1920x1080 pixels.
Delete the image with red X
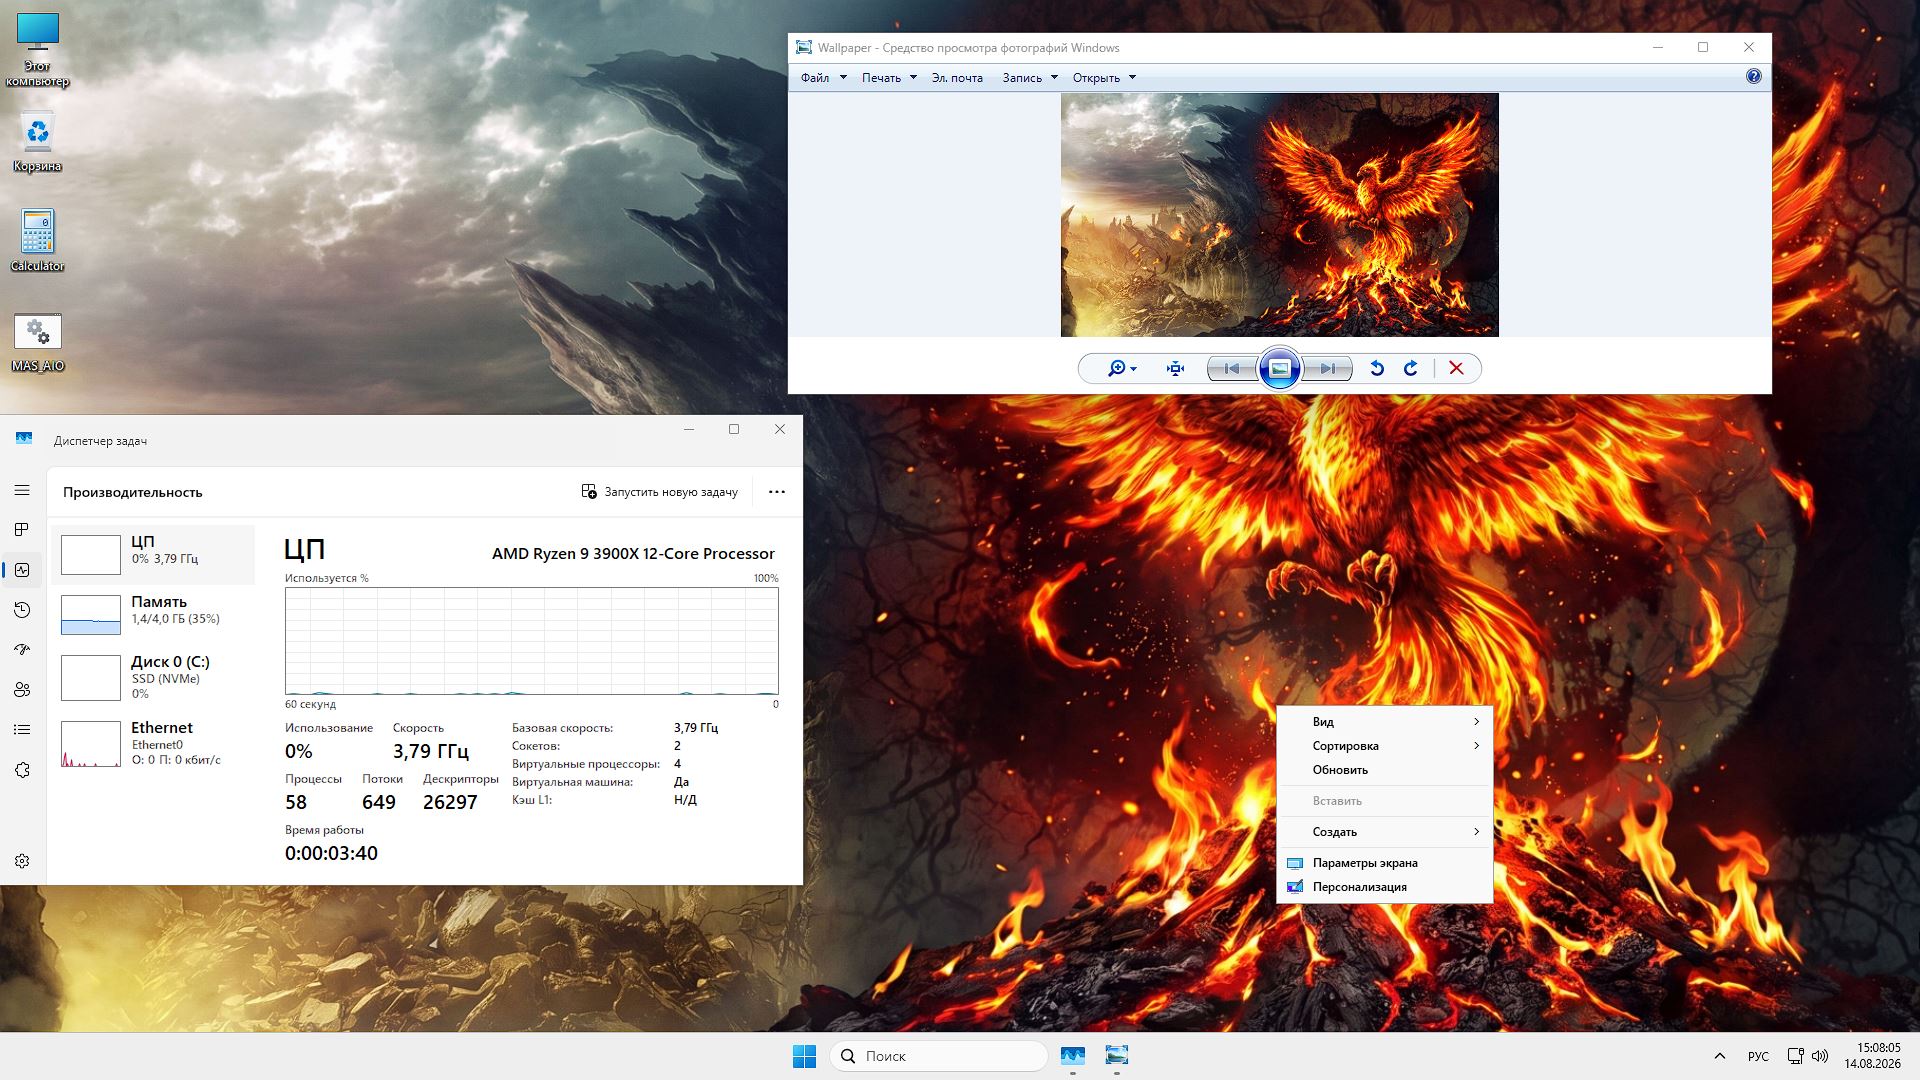(1456, 369)
